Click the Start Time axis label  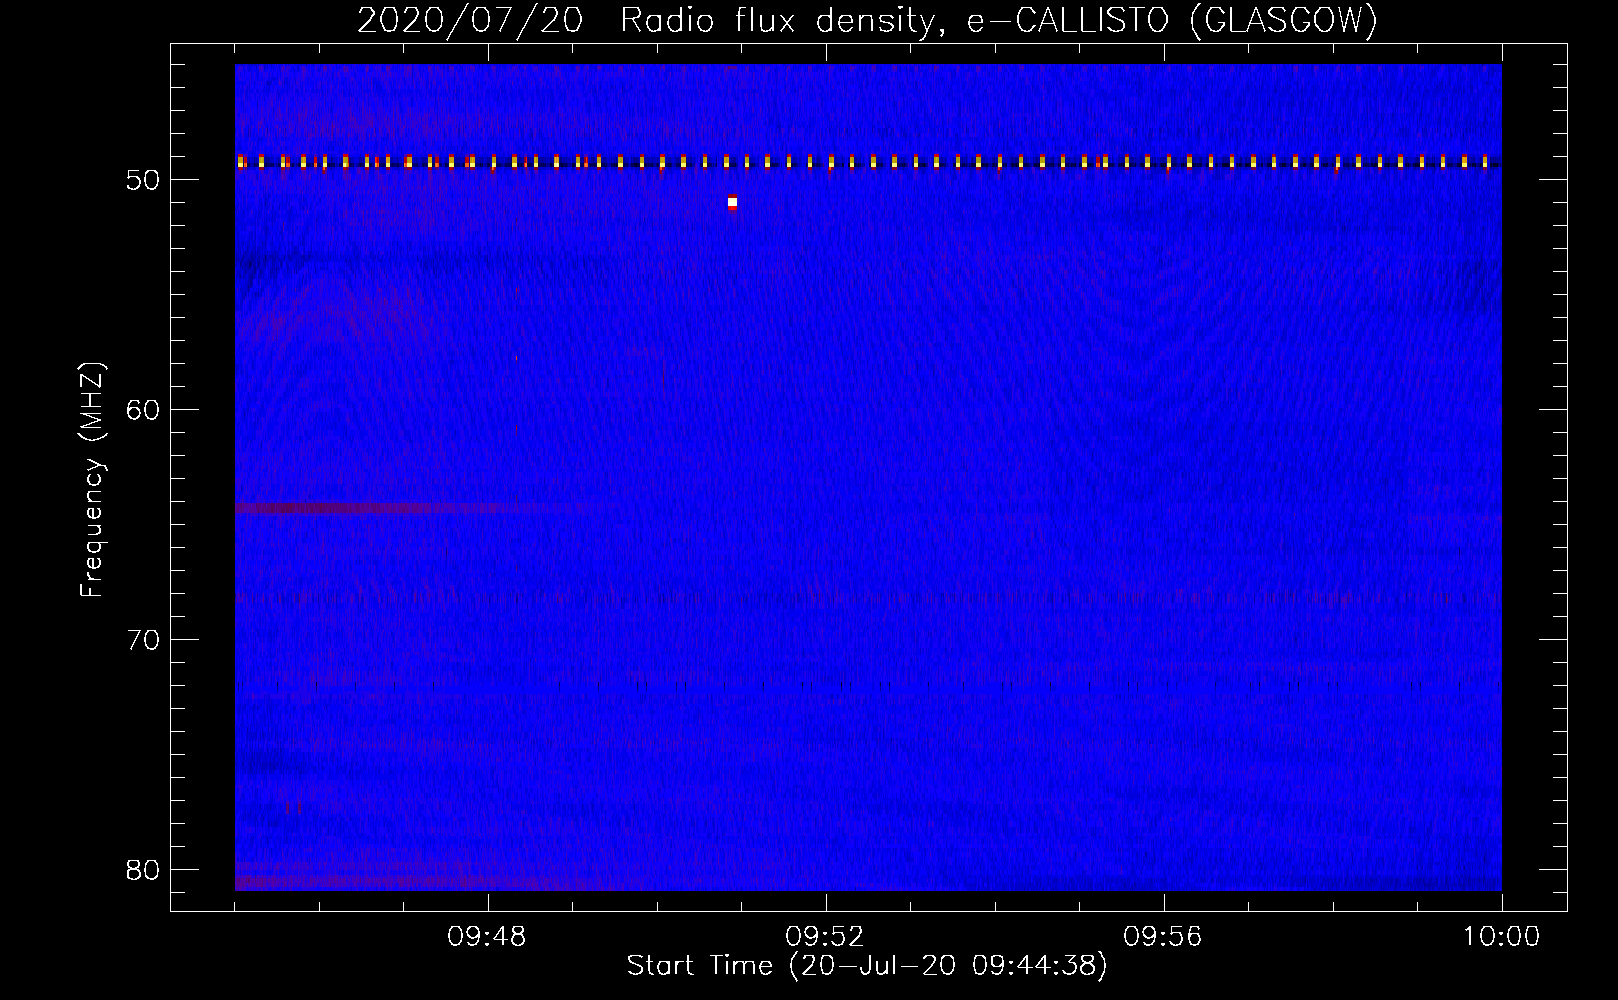867,966
